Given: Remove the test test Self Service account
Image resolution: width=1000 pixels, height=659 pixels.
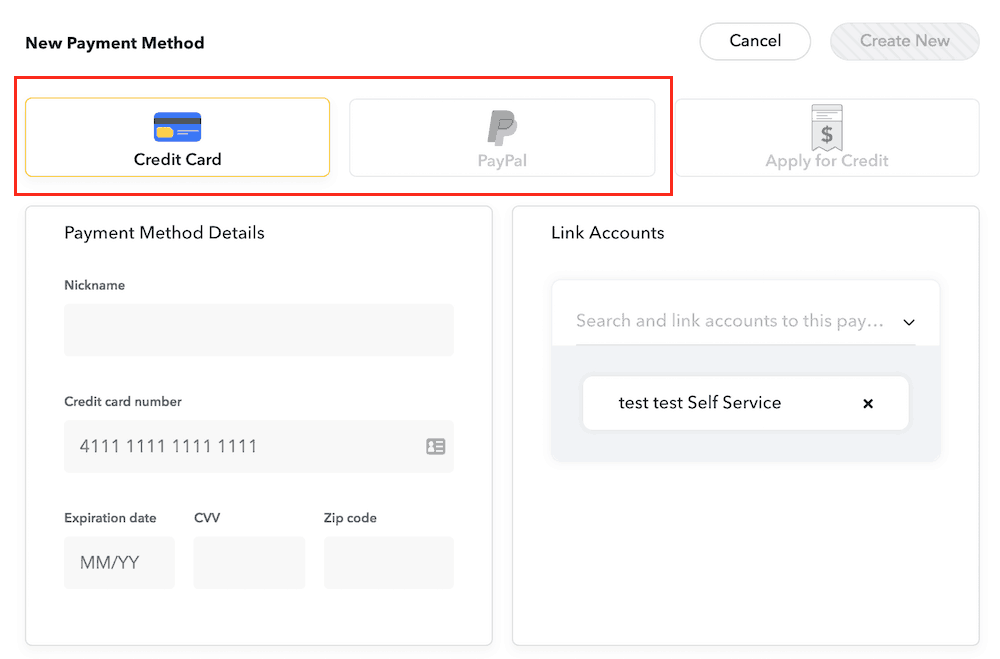Looking at the screenshot, I should (868, 404).
